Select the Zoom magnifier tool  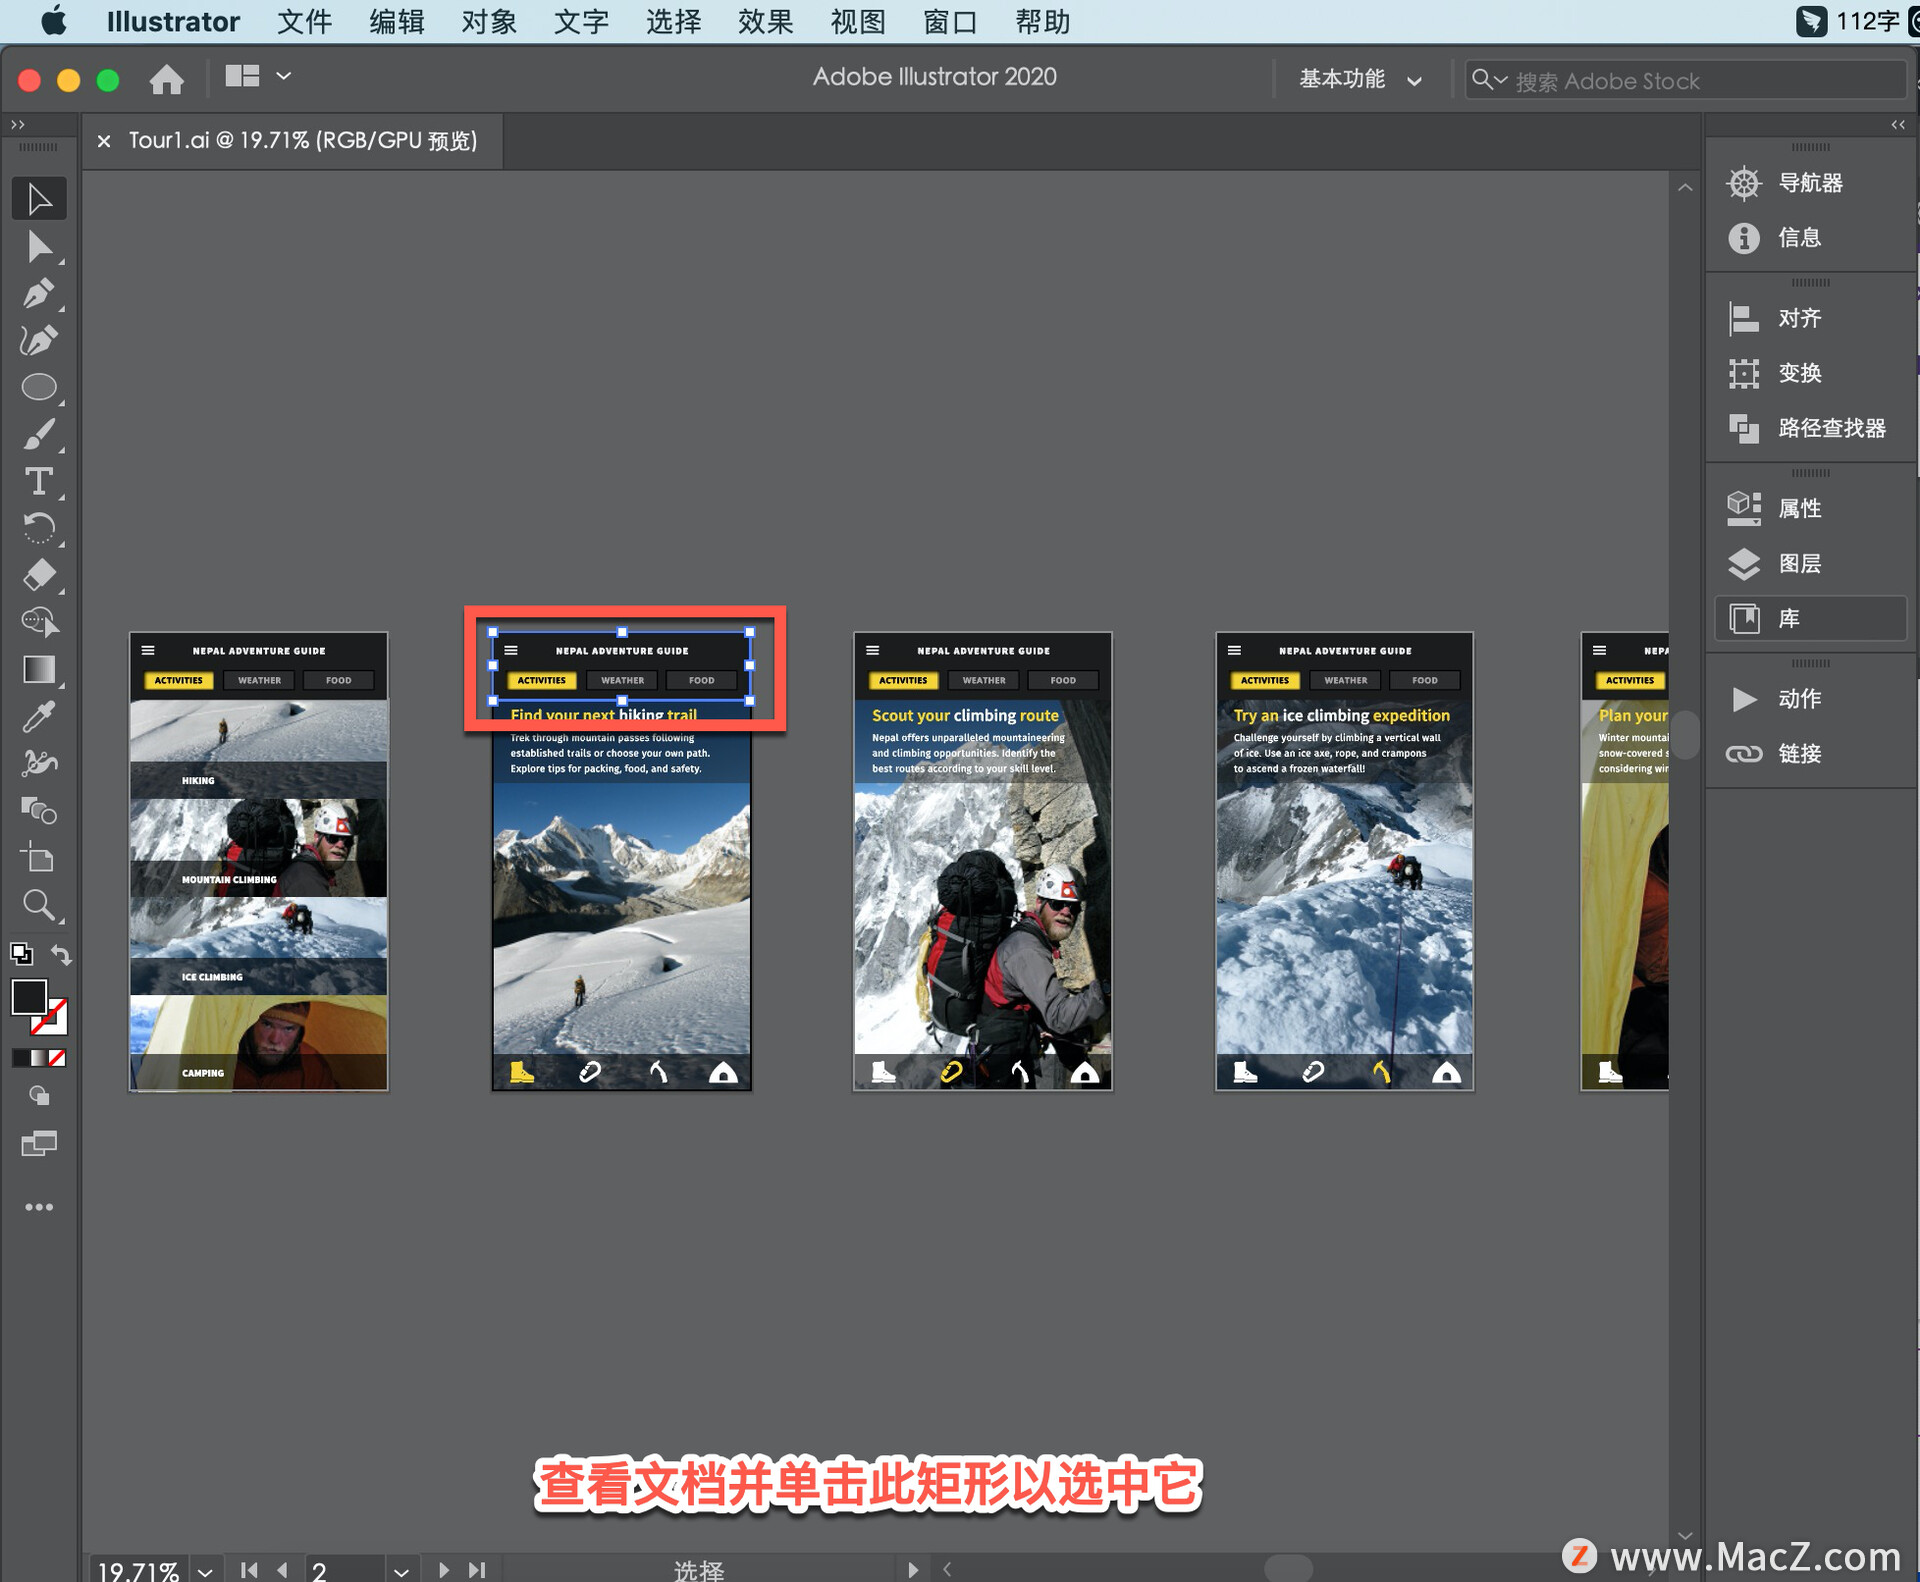[39, 905]
